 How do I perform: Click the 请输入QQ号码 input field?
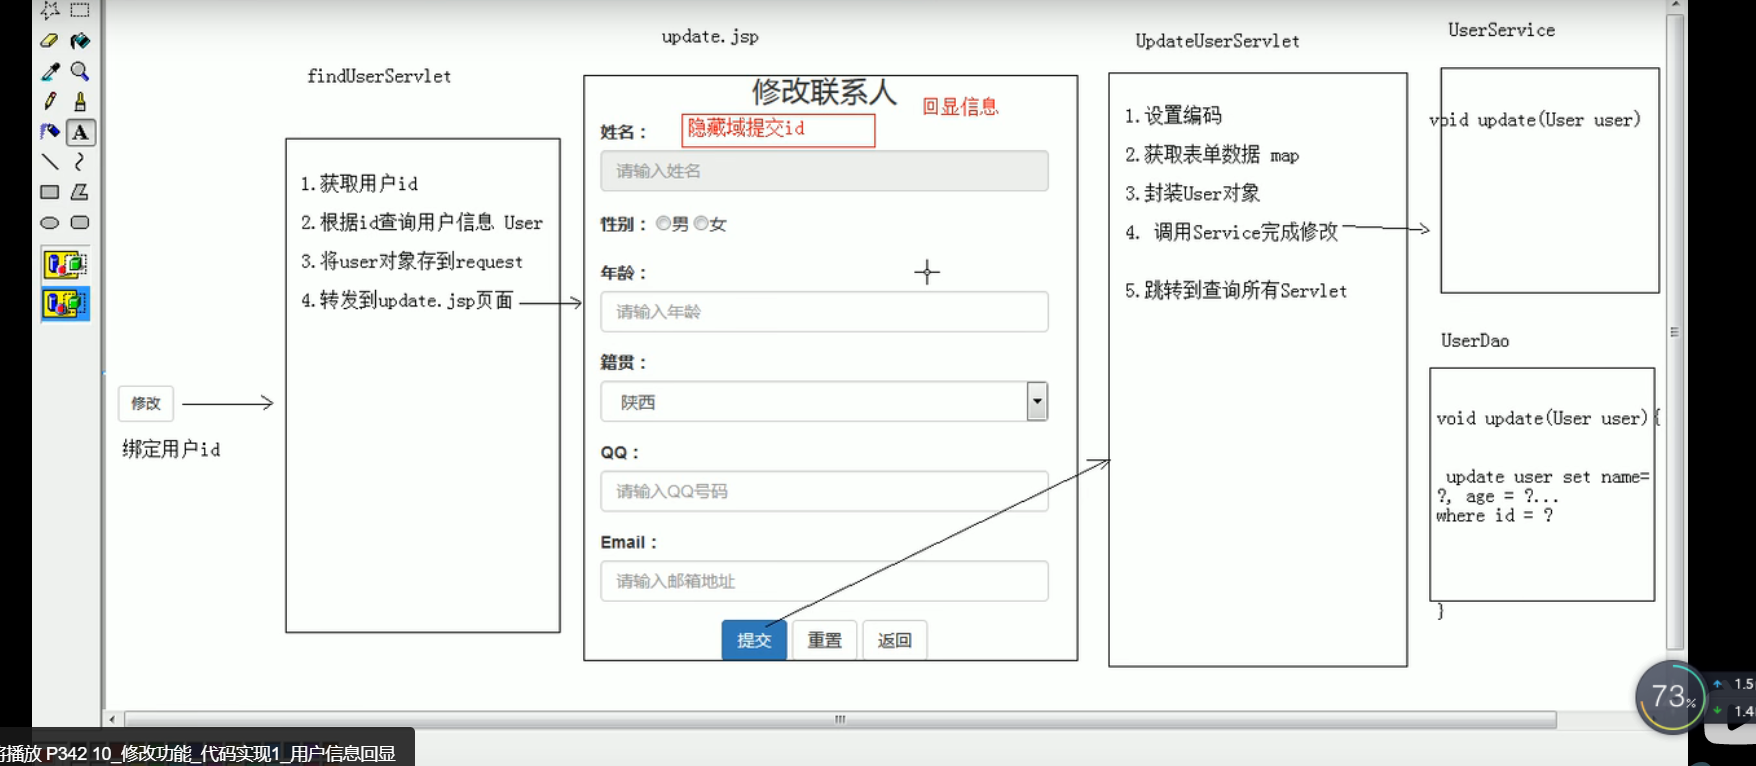click(x=824, y=491)
